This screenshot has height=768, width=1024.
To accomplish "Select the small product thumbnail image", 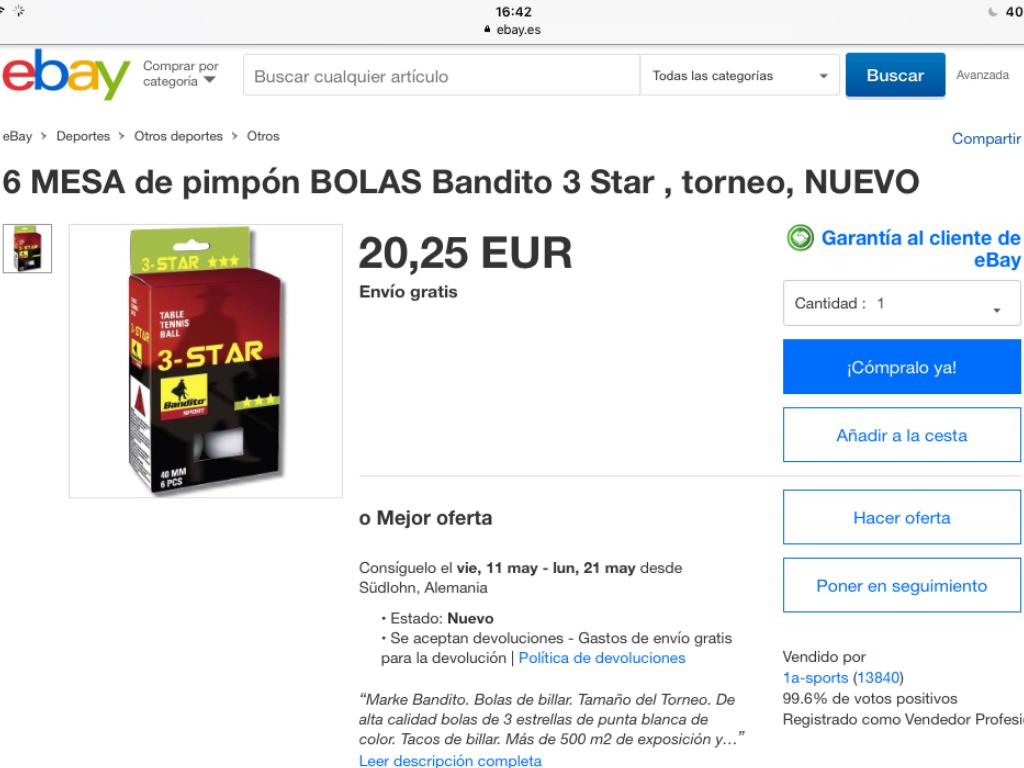I will pos(27,248).
